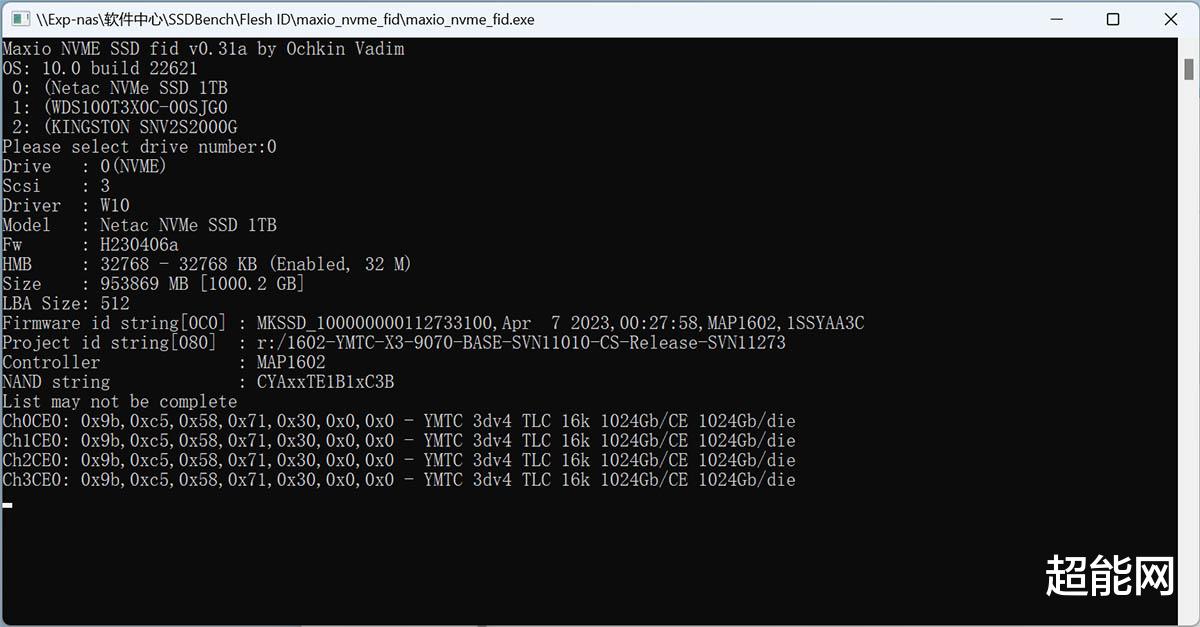Click the Controller MAP1602 value
The height and width of the screenshot is (627, 1200).
pos(291,362)
